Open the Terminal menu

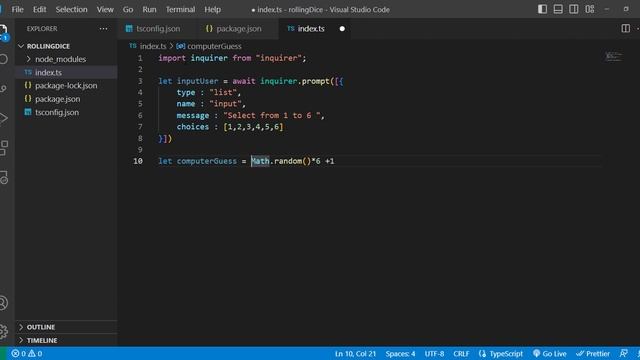point(180,9)
